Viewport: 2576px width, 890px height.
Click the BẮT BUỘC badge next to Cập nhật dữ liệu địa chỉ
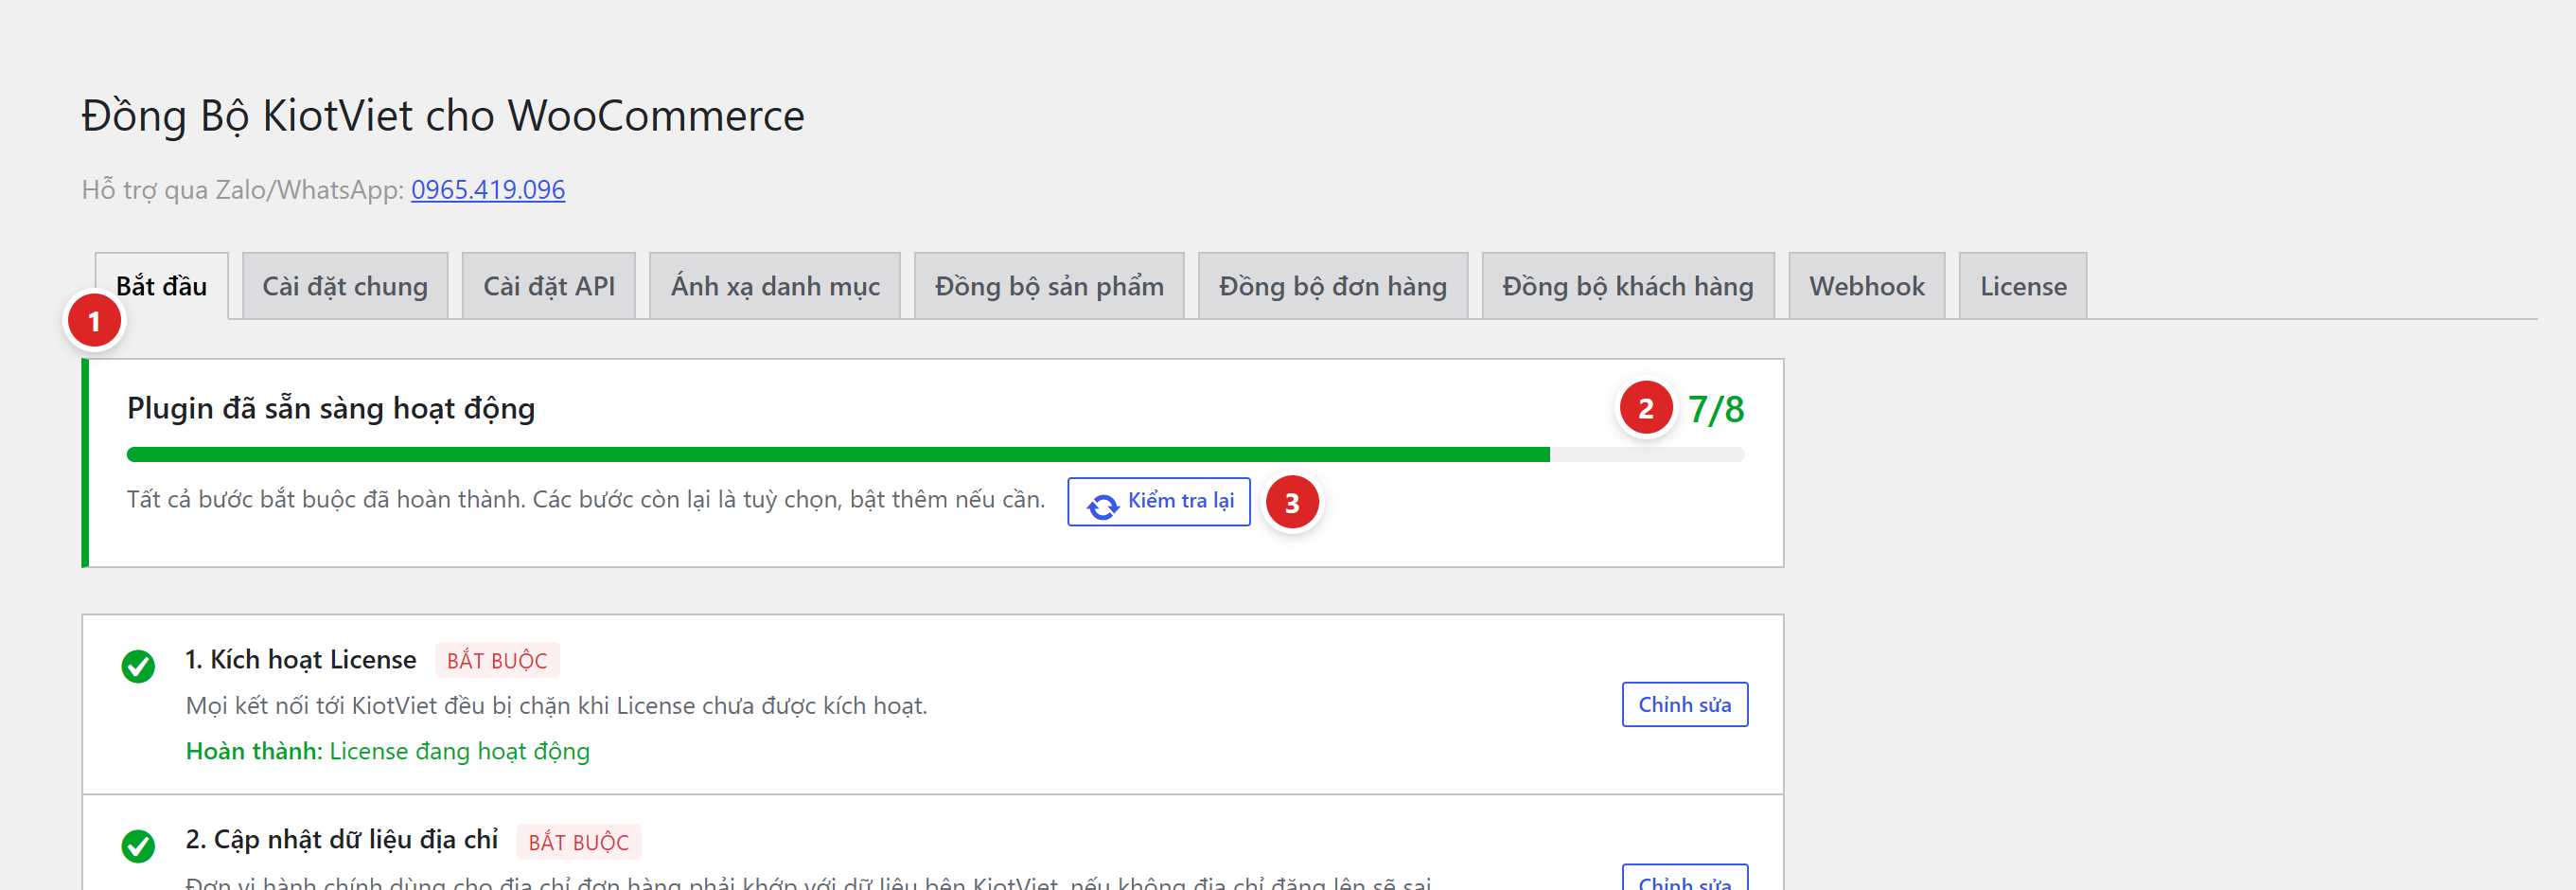(579, 842)
